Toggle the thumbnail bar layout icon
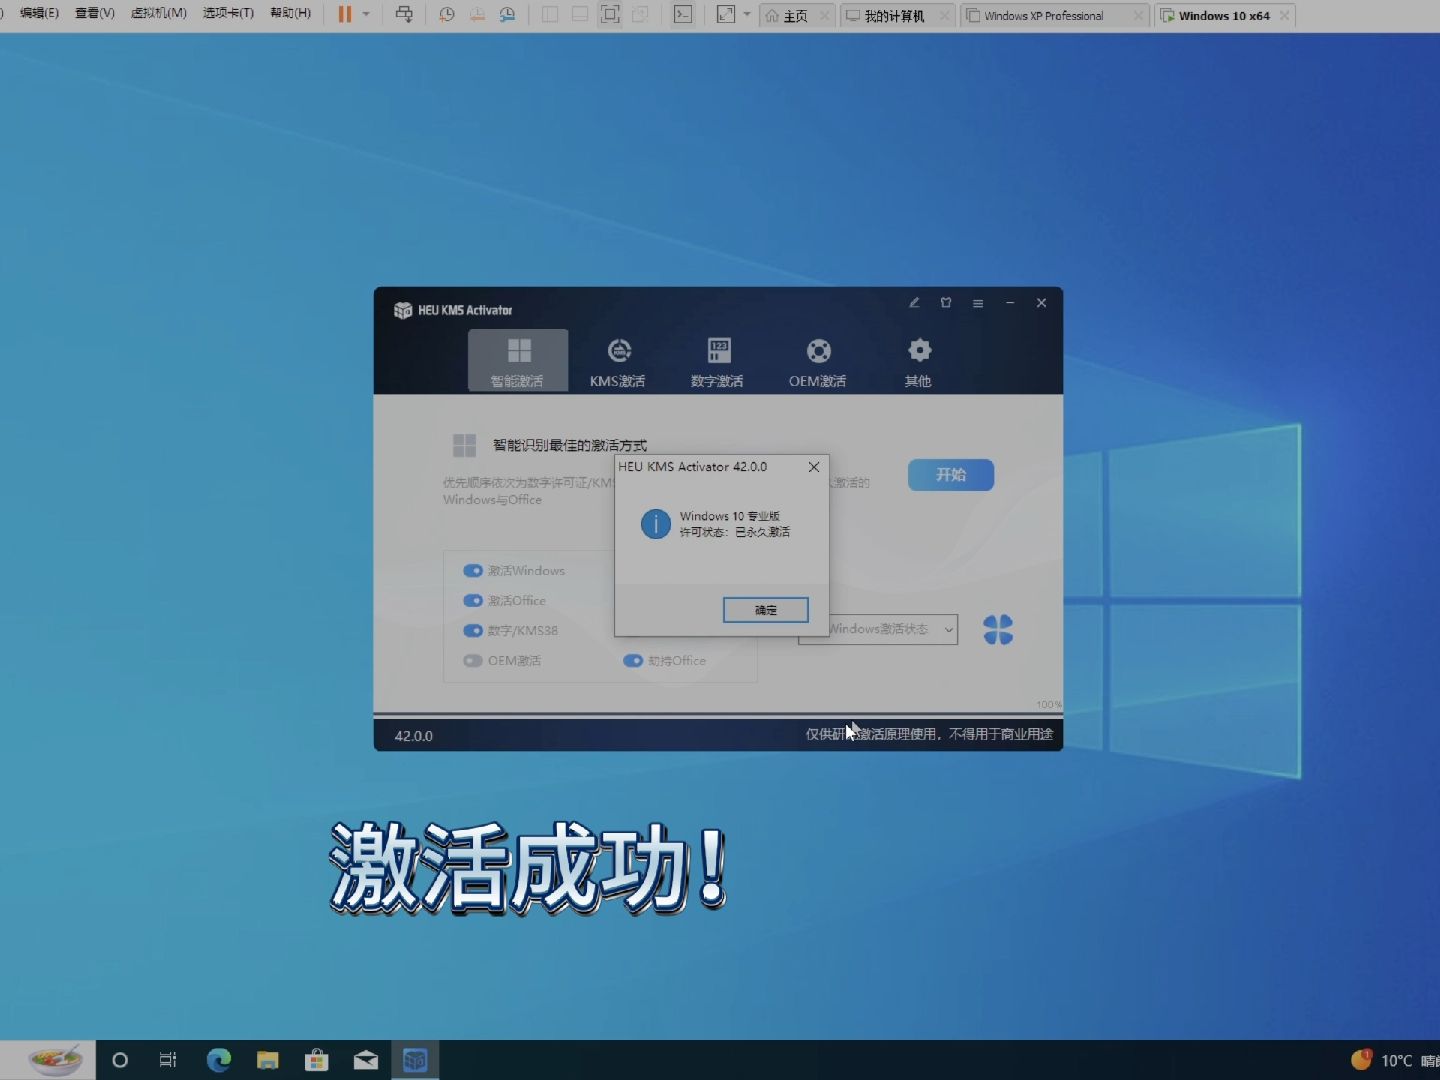The width and height of the screenshot is (1440, 1080). click(580, 14)
